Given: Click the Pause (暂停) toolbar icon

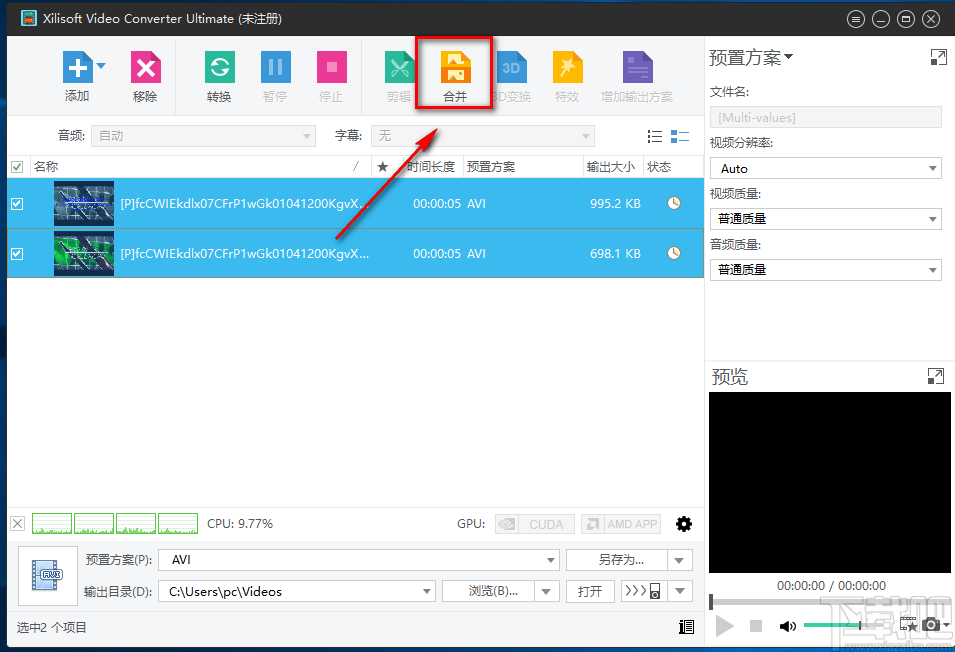Looking at the screenshot, I should 275,67.
